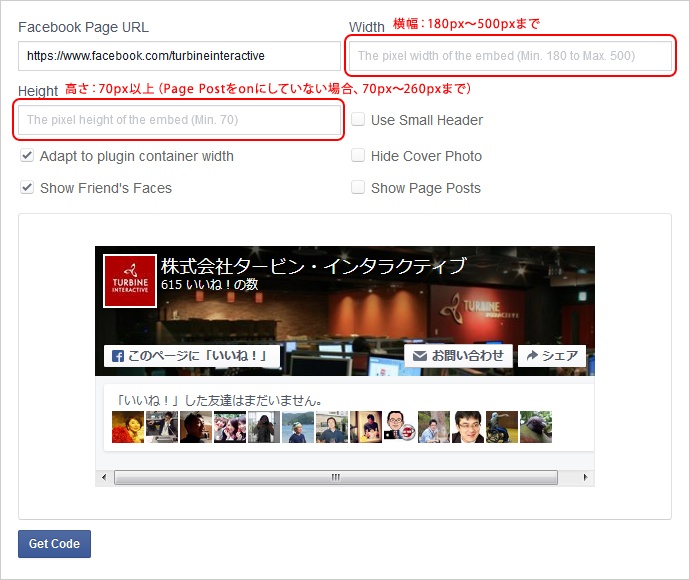The height and width of the screenshot is (580, 690).
Task: Click the お問い合わせ contact button
Action: 459,356
